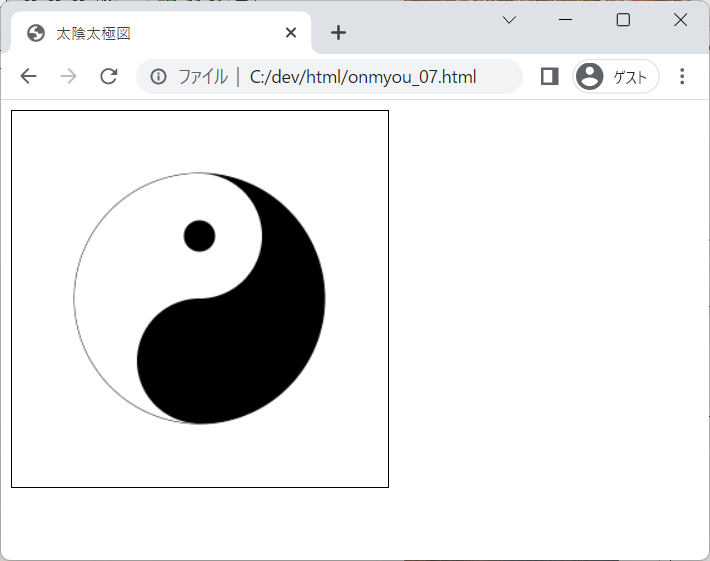This screenshot has width=710, height=561.
Task: Click the forward navigation arrow
Action: [68, 76]
